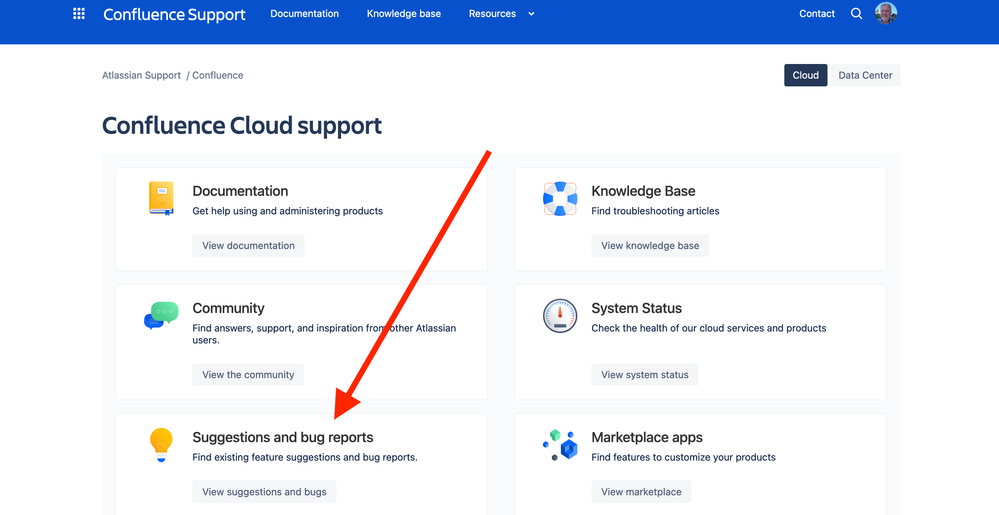The width and height of the screenshot is (999, 515).
Task: Click the Contact link in header
Action: pos(817,13)
